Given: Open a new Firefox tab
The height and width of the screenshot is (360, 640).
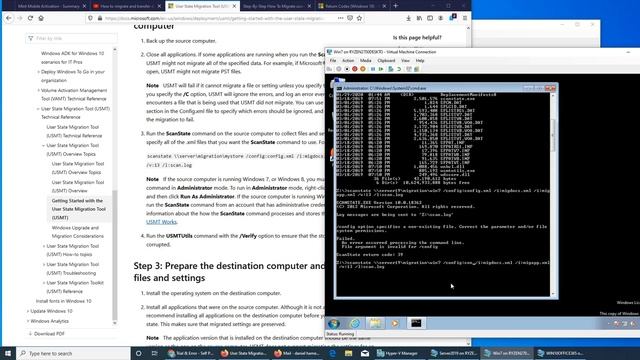Looking at the screenshot, I should (x=396, y=6).
